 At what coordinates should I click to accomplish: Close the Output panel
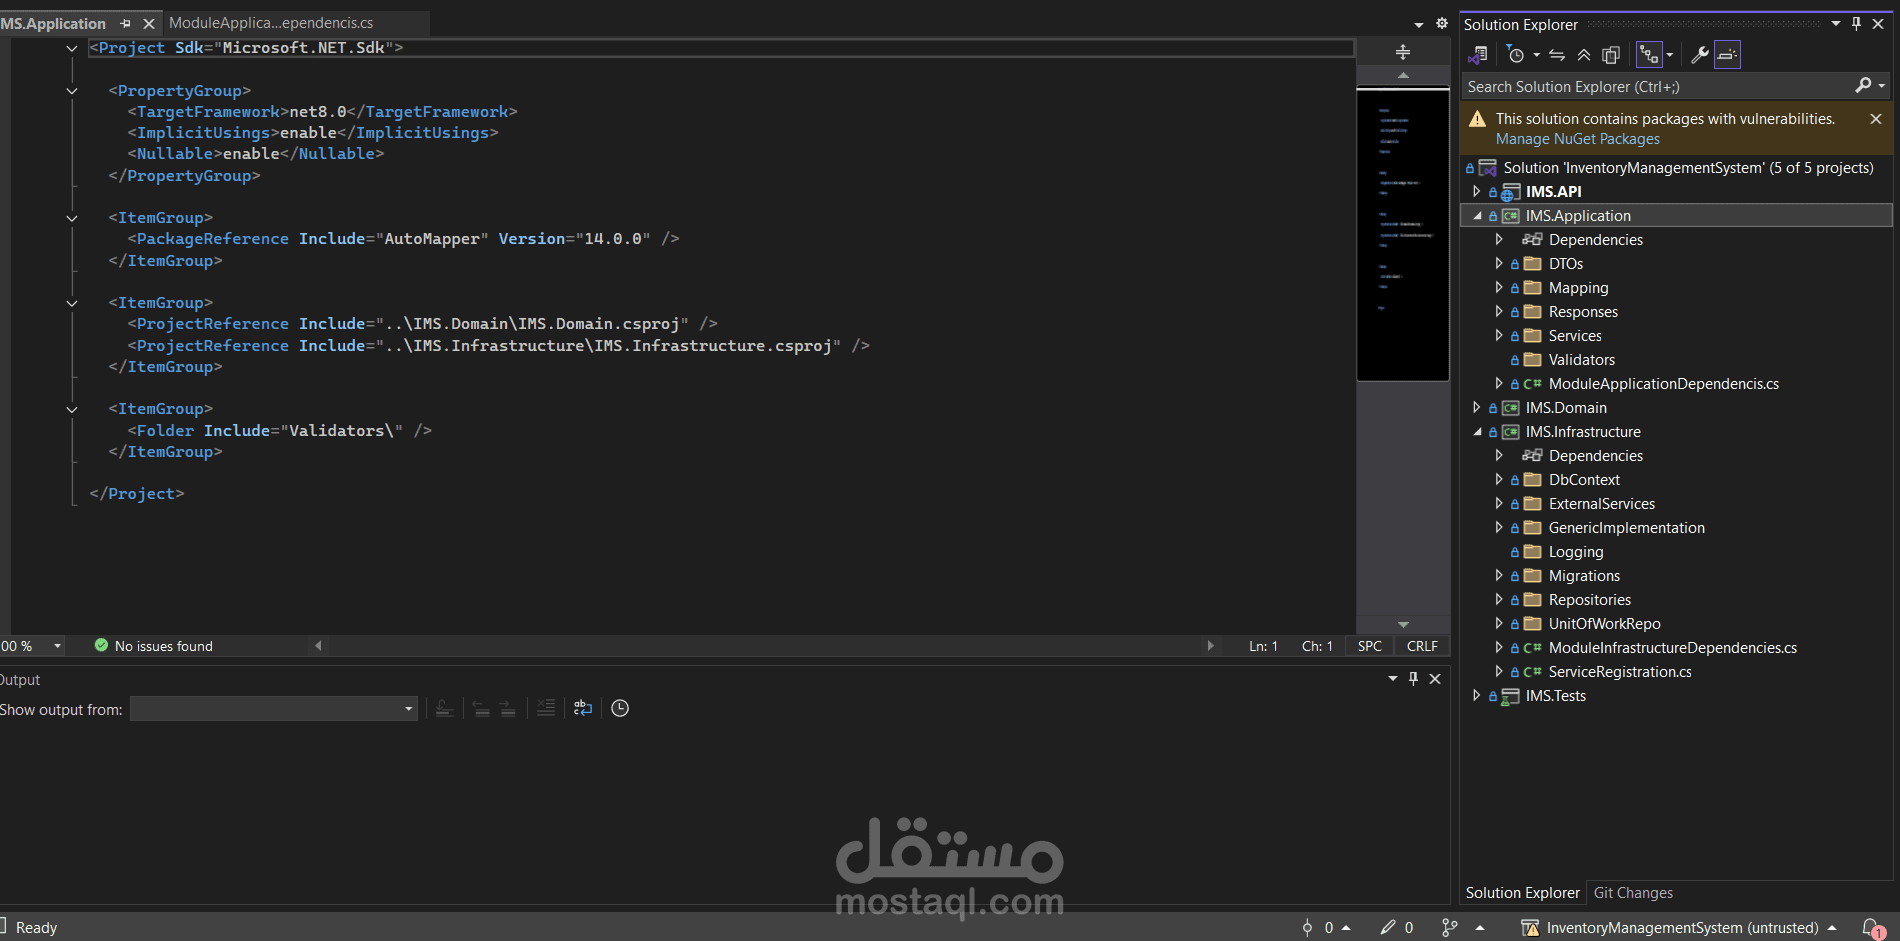pyautogui.click(x=1435, y=679)
